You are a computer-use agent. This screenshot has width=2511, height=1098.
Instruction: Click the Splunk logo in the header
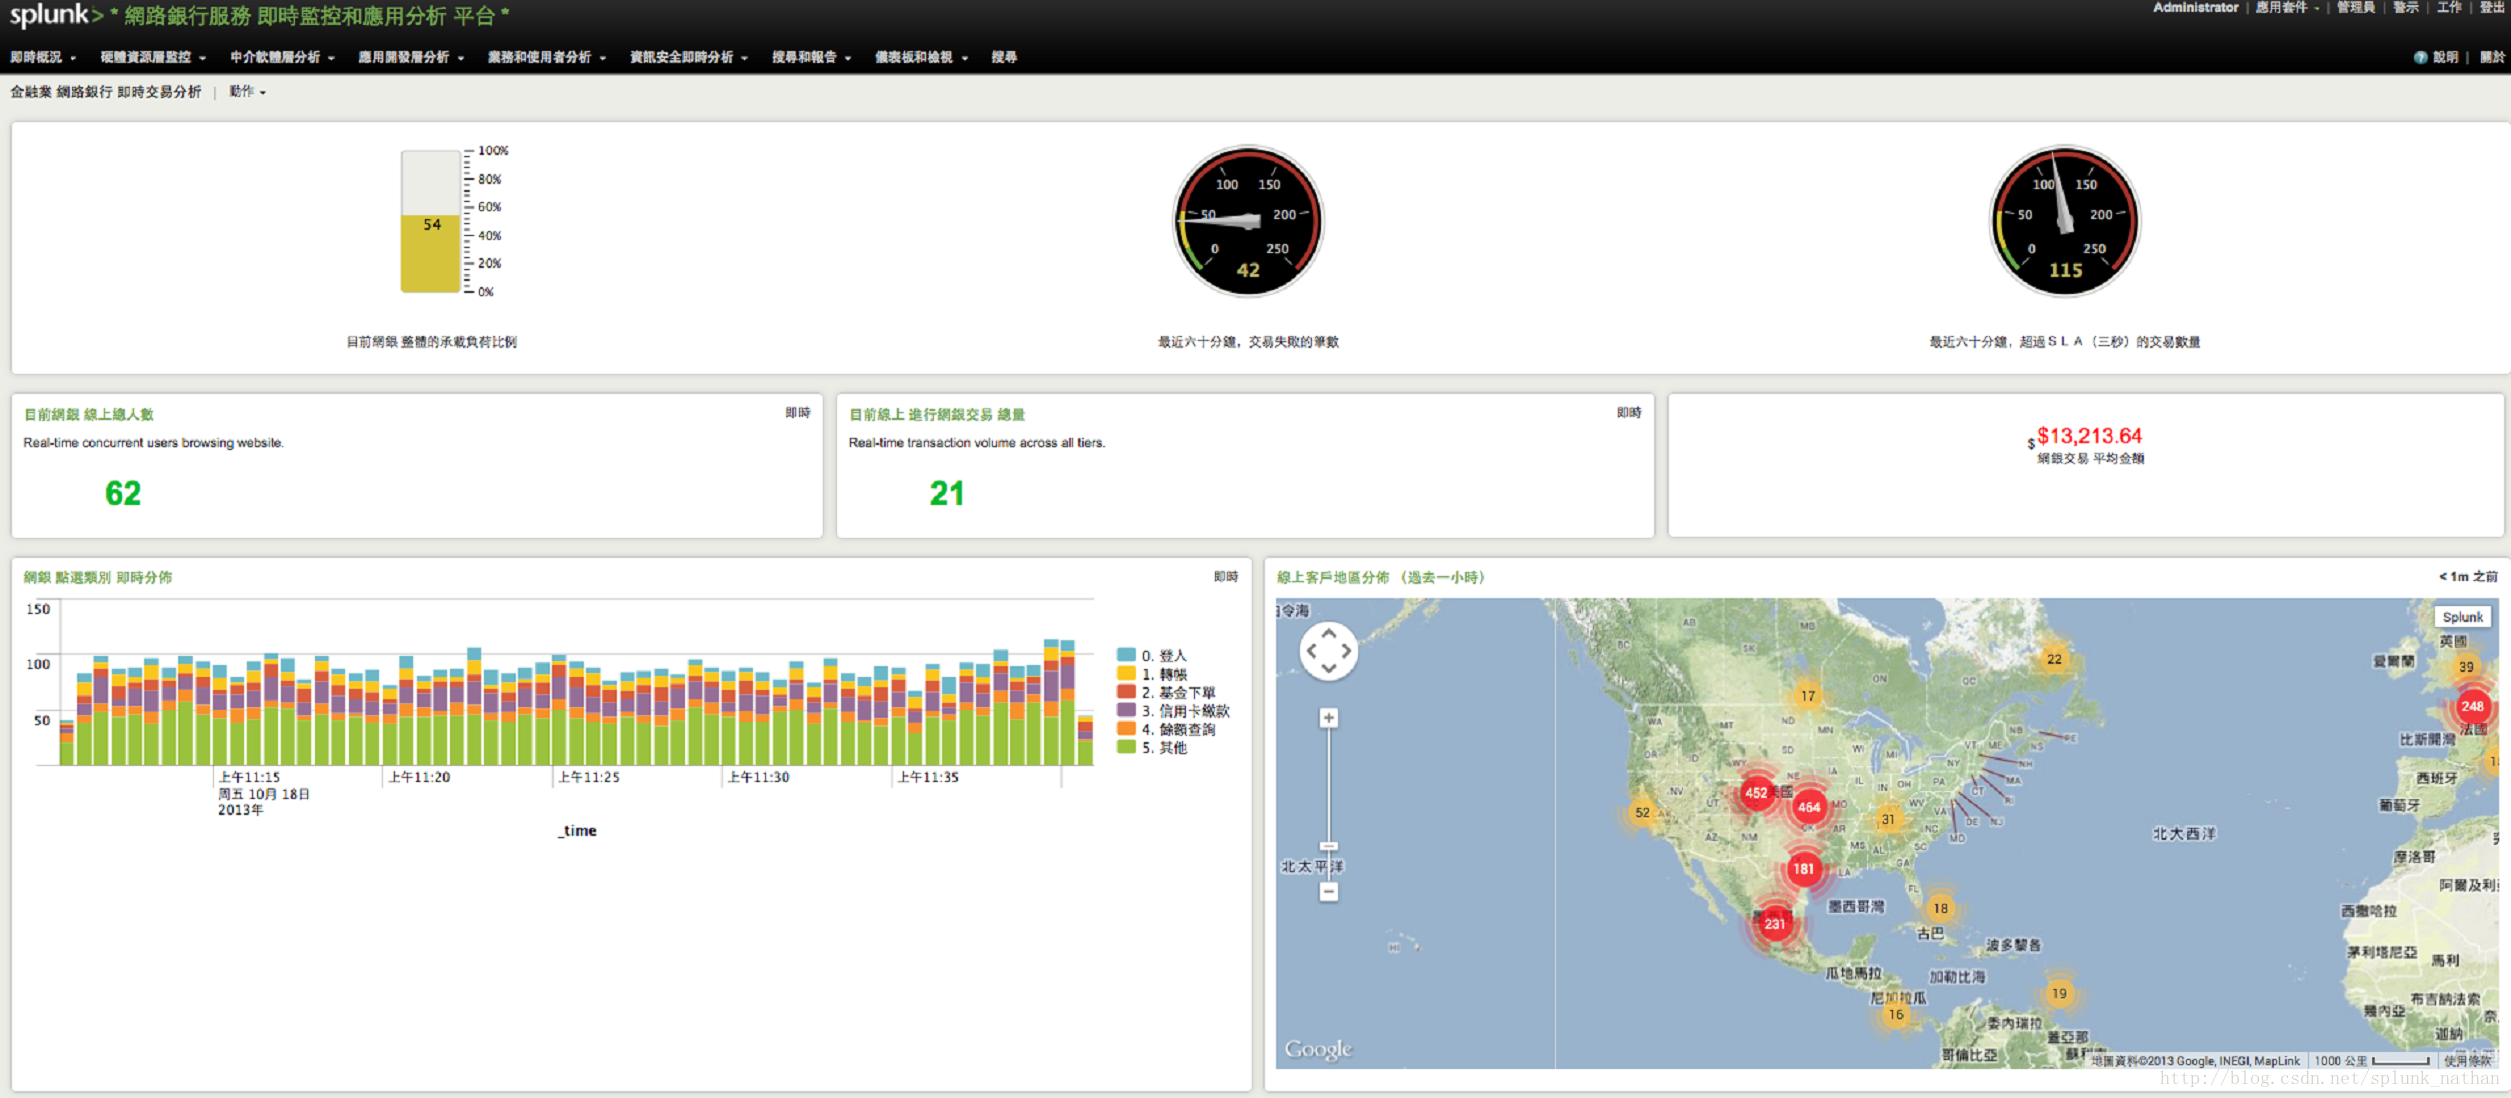point(55,15)
